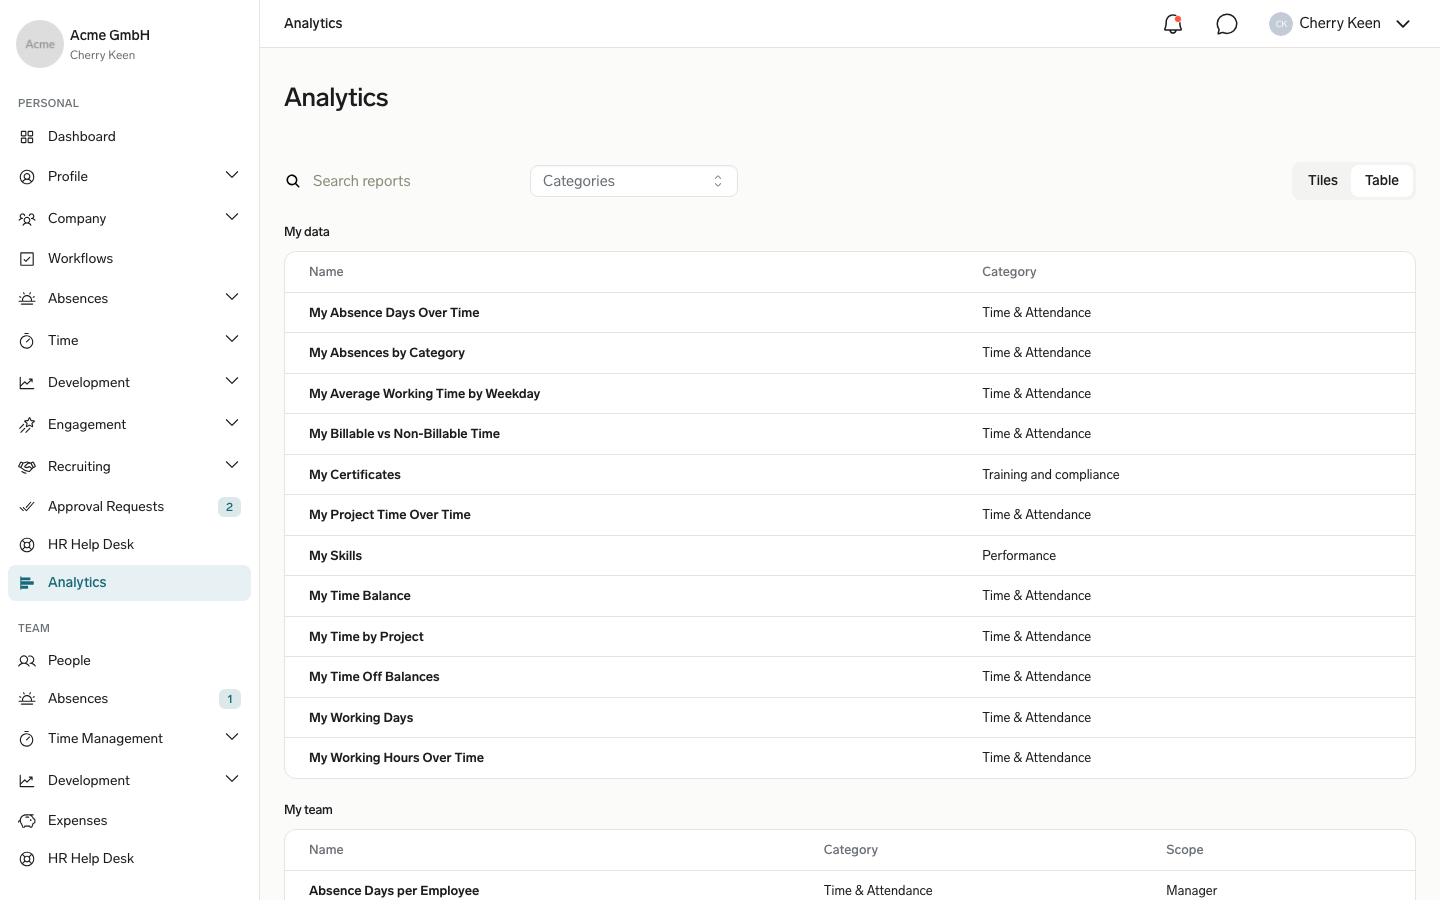
Task: Click the personal Development chart icon
Action: click(x=27, y=383)
